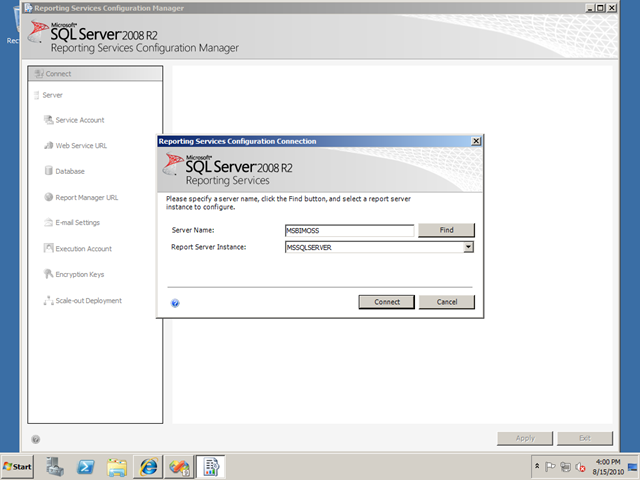Open the Report Server Instance dropdown
The height and width of the screenshot is (480, 640).
pyautogui.click(x=469, y=247)
